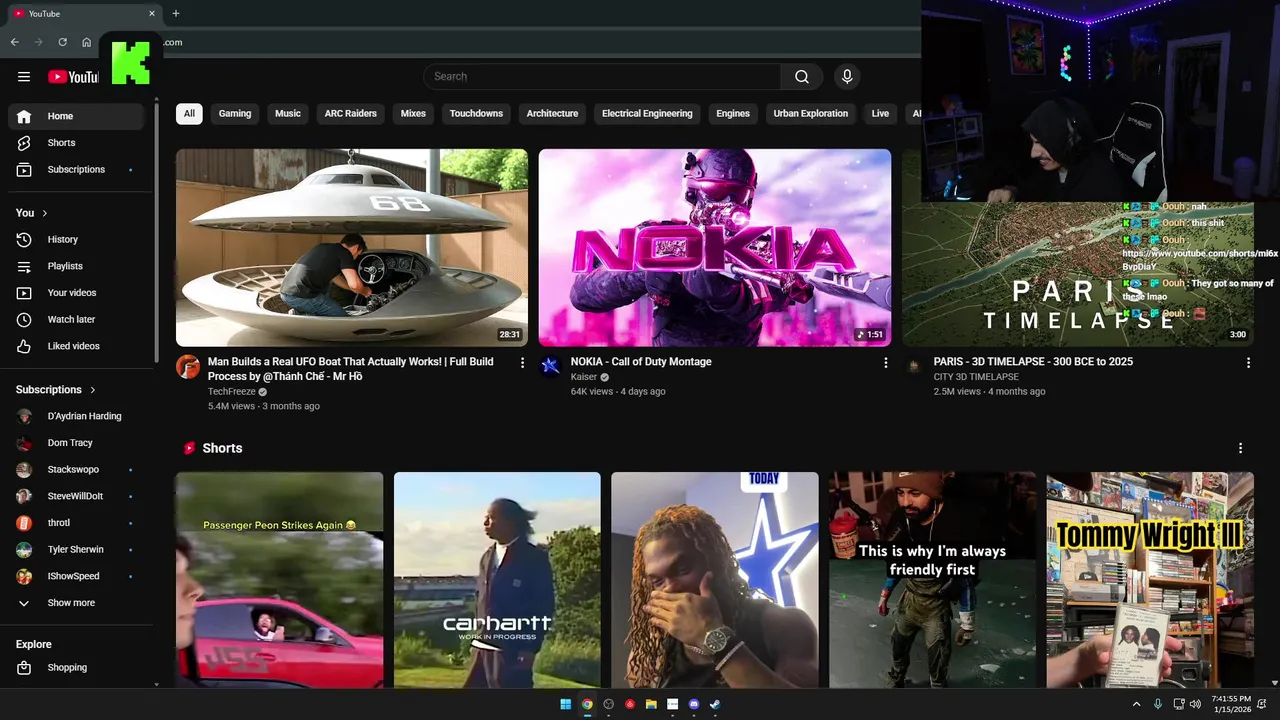Click CITY 3D TIMELAPSE channel avatar
The height and width of the screenshot is (720, 1280).
click(x=913, y=367)
